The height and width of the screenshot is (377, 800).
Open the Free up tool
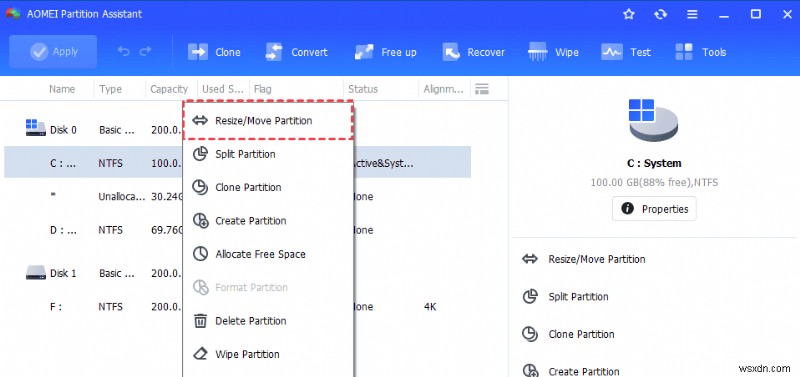tap(386, 52)
